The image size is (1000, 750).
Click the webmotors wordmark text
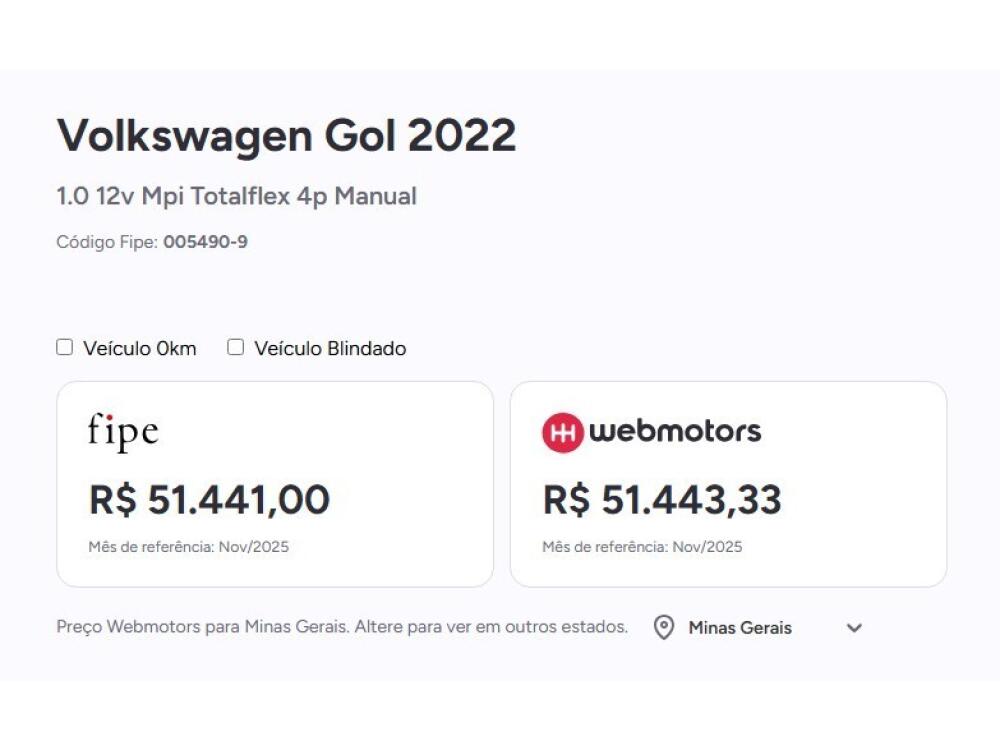click(x=675, y=432)
